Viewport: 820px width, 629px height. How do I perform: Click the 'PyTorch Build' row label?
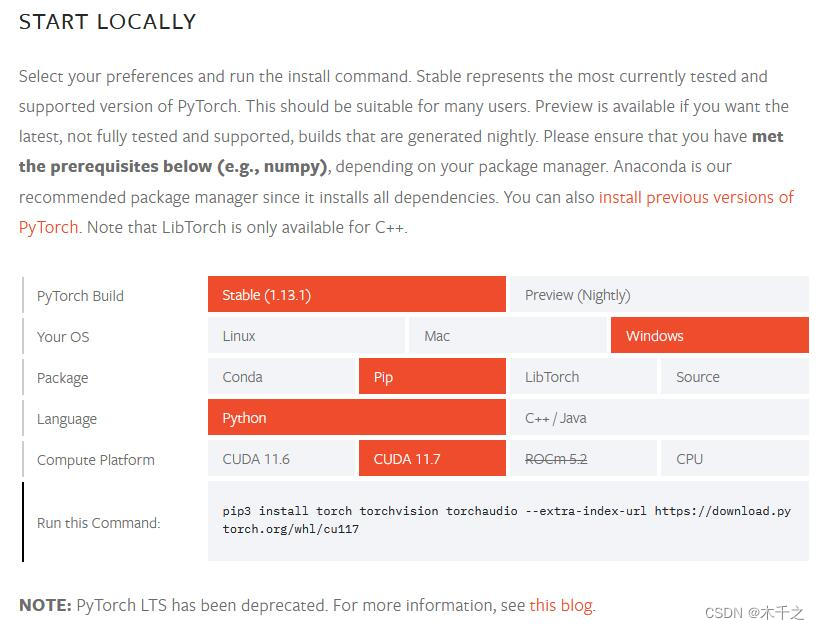coord(80,296)
